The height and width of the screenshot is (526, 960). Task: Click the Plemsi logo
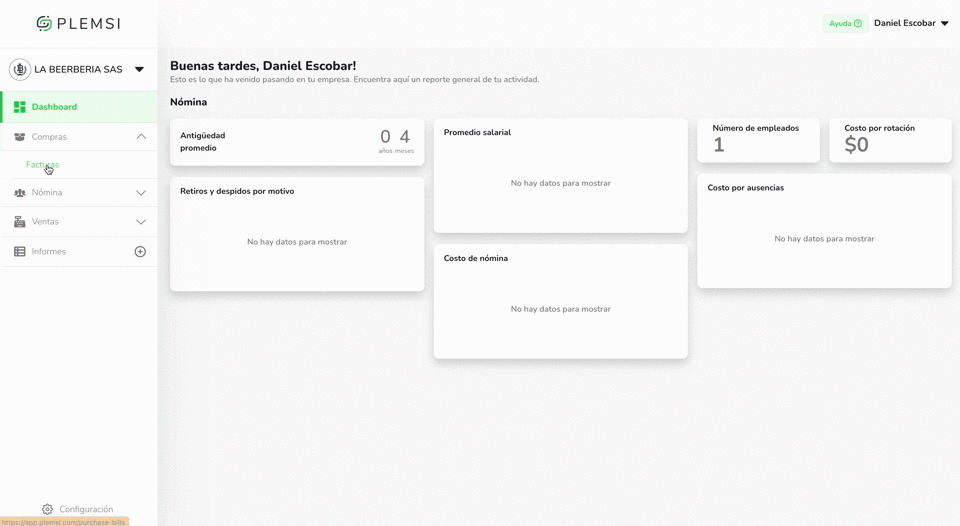click(x=78, y=23)
